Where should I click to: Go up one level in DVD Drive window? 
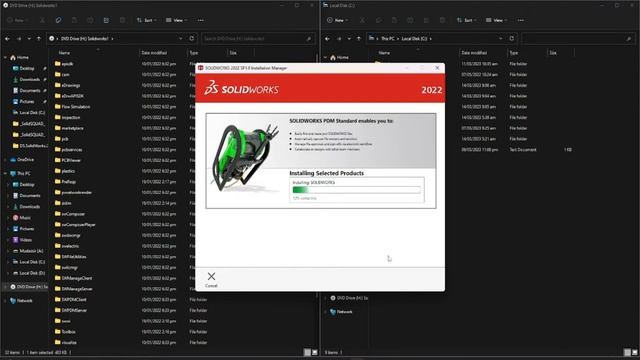coord(39,39)
